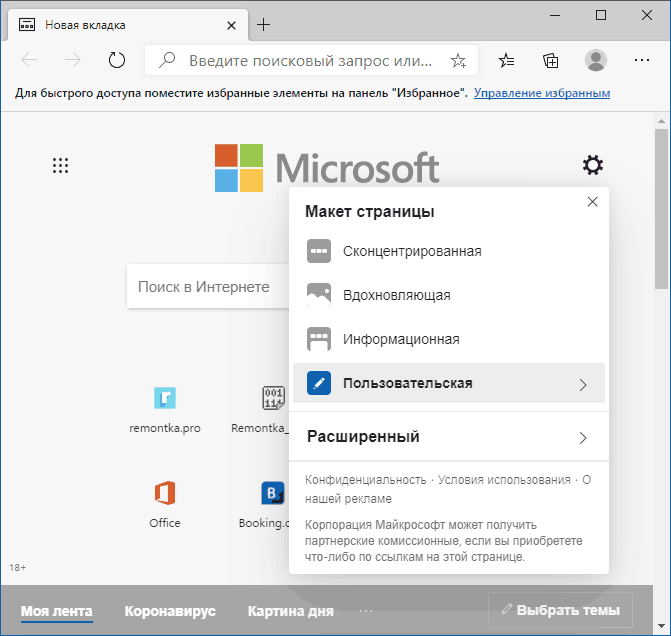This screenshot has width=671, height=636.
Task: Maximize the browser window
Action: click(x=601, y=15)
